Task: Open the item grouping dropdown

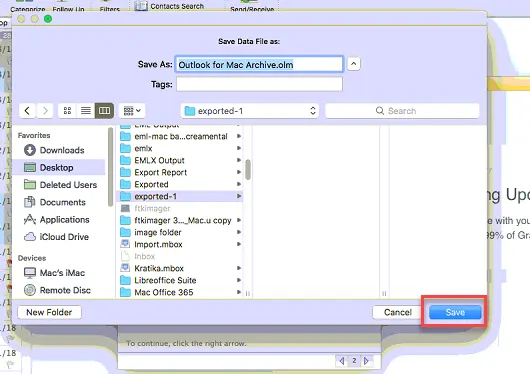Action: coord(132,111)
